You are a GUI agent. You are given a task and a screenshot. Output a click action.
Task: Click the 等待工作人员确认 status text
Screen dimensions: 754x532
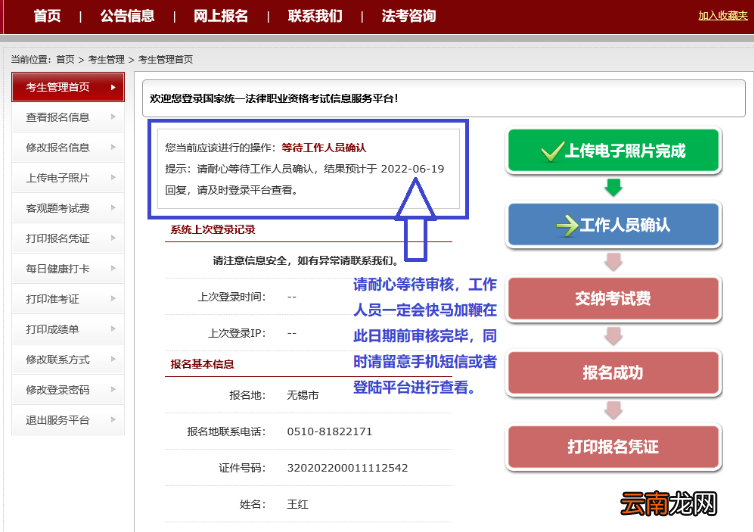(324, 148)
